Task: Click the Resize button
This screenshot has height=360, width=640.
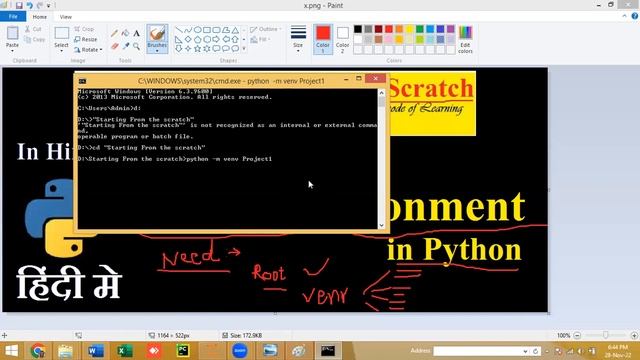Action: pos(86,40)
